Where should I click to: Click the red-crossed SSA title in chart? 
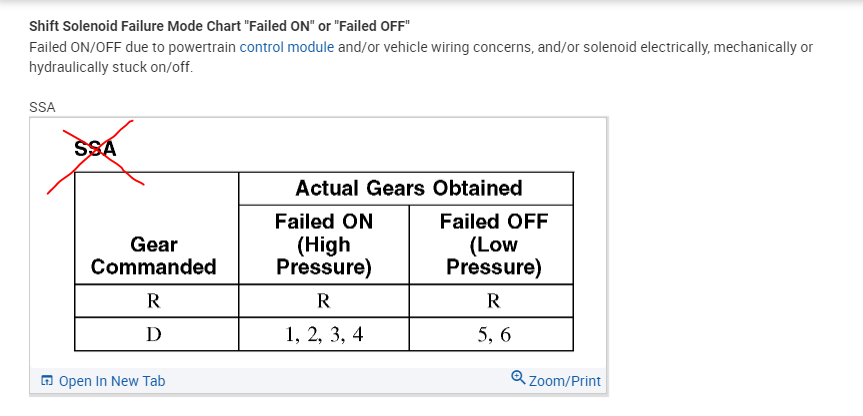tap(96, 149)
